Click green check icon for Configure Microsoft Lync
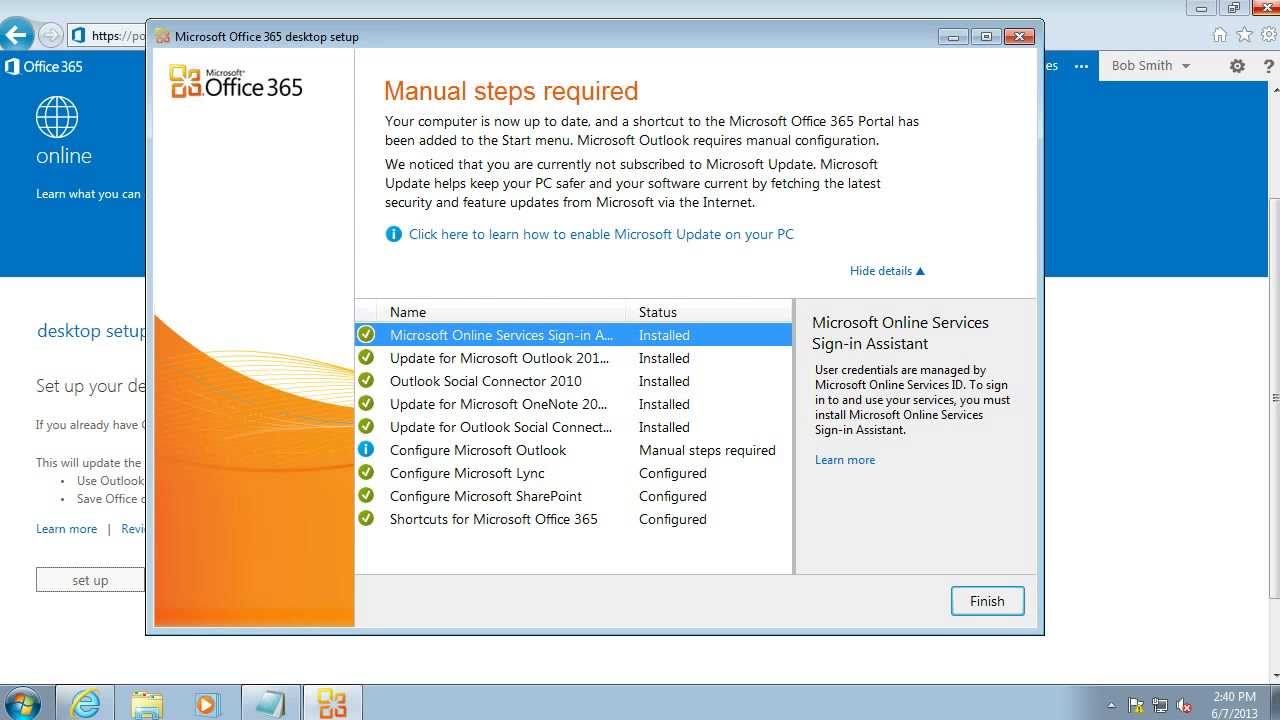 366,473
